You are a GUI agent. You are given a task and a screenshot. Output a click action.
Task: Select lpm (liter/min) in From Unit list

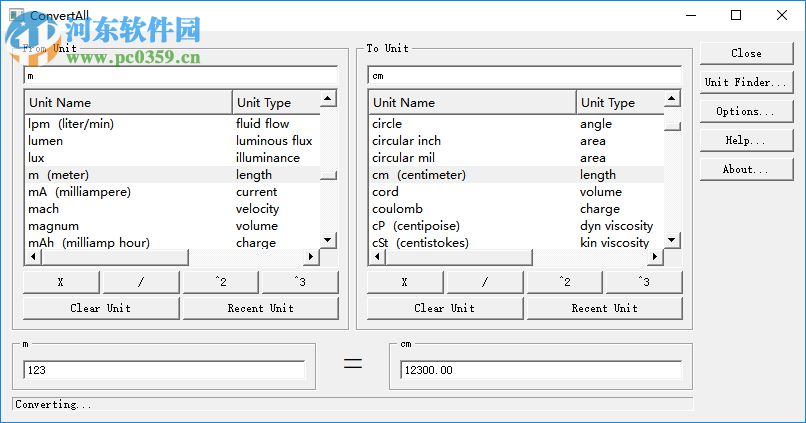click(172, 124)
